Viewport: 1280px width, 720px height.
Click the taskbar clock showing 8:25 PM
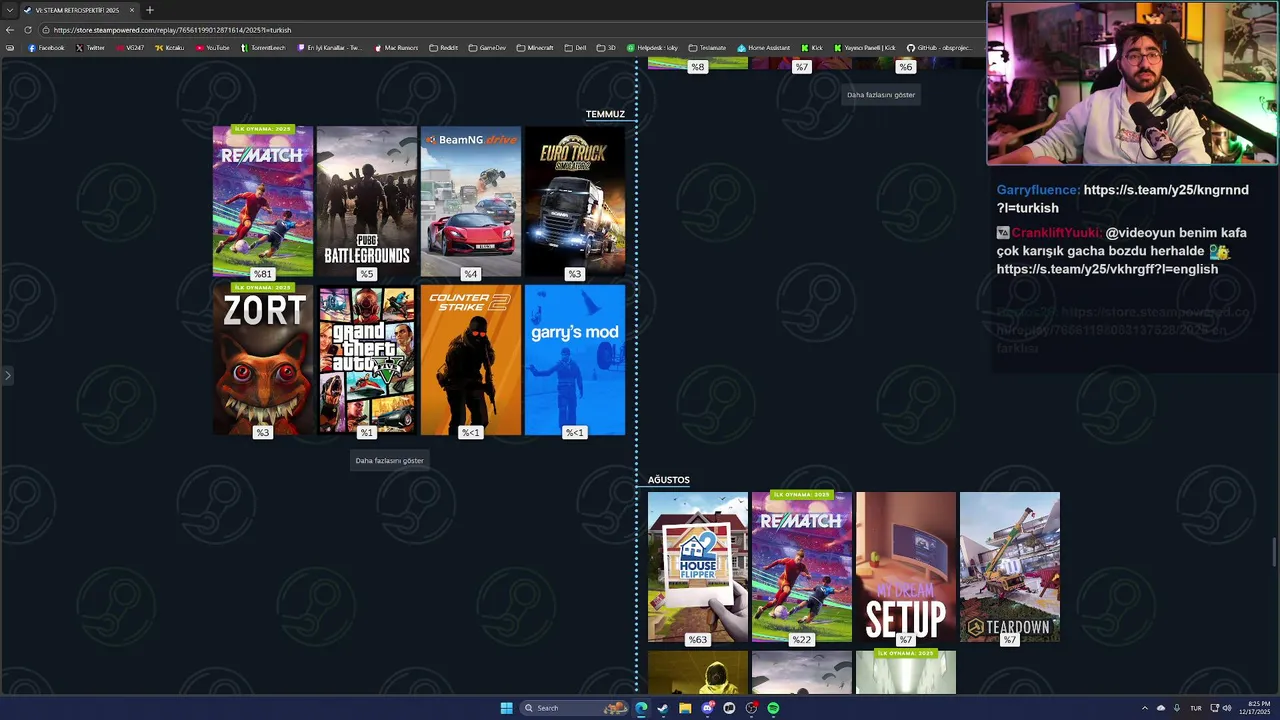(1254, 708)
